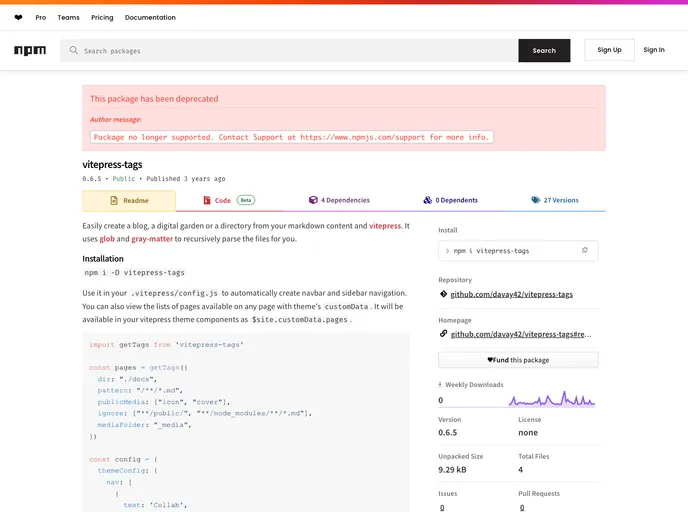Open github.com/davay42/vitepress-tags repository link
The image size is (688, 512).
pos(512,294)
